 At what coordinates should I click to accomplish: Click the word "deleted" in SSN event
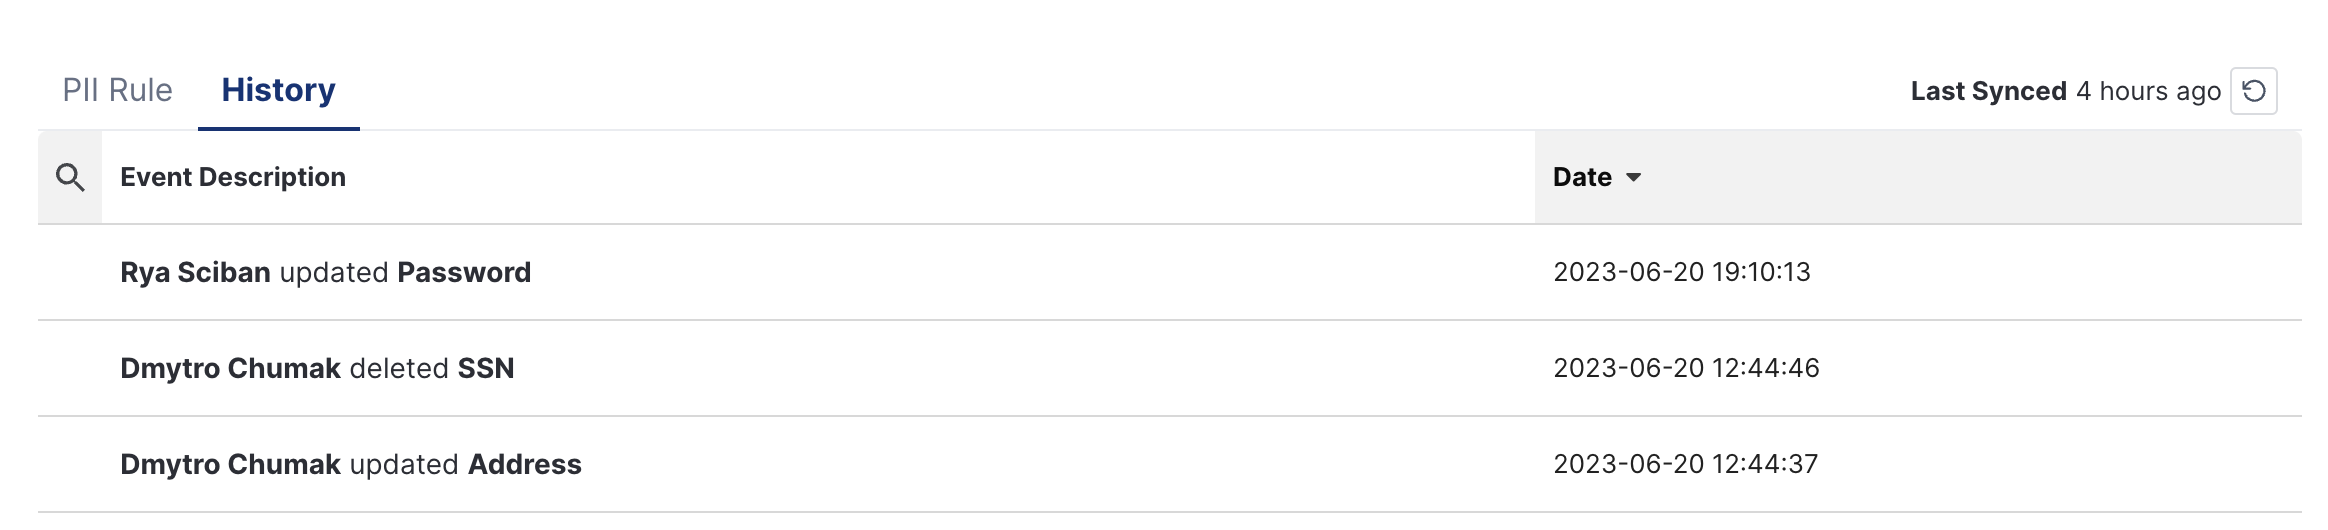coord(399,368)
